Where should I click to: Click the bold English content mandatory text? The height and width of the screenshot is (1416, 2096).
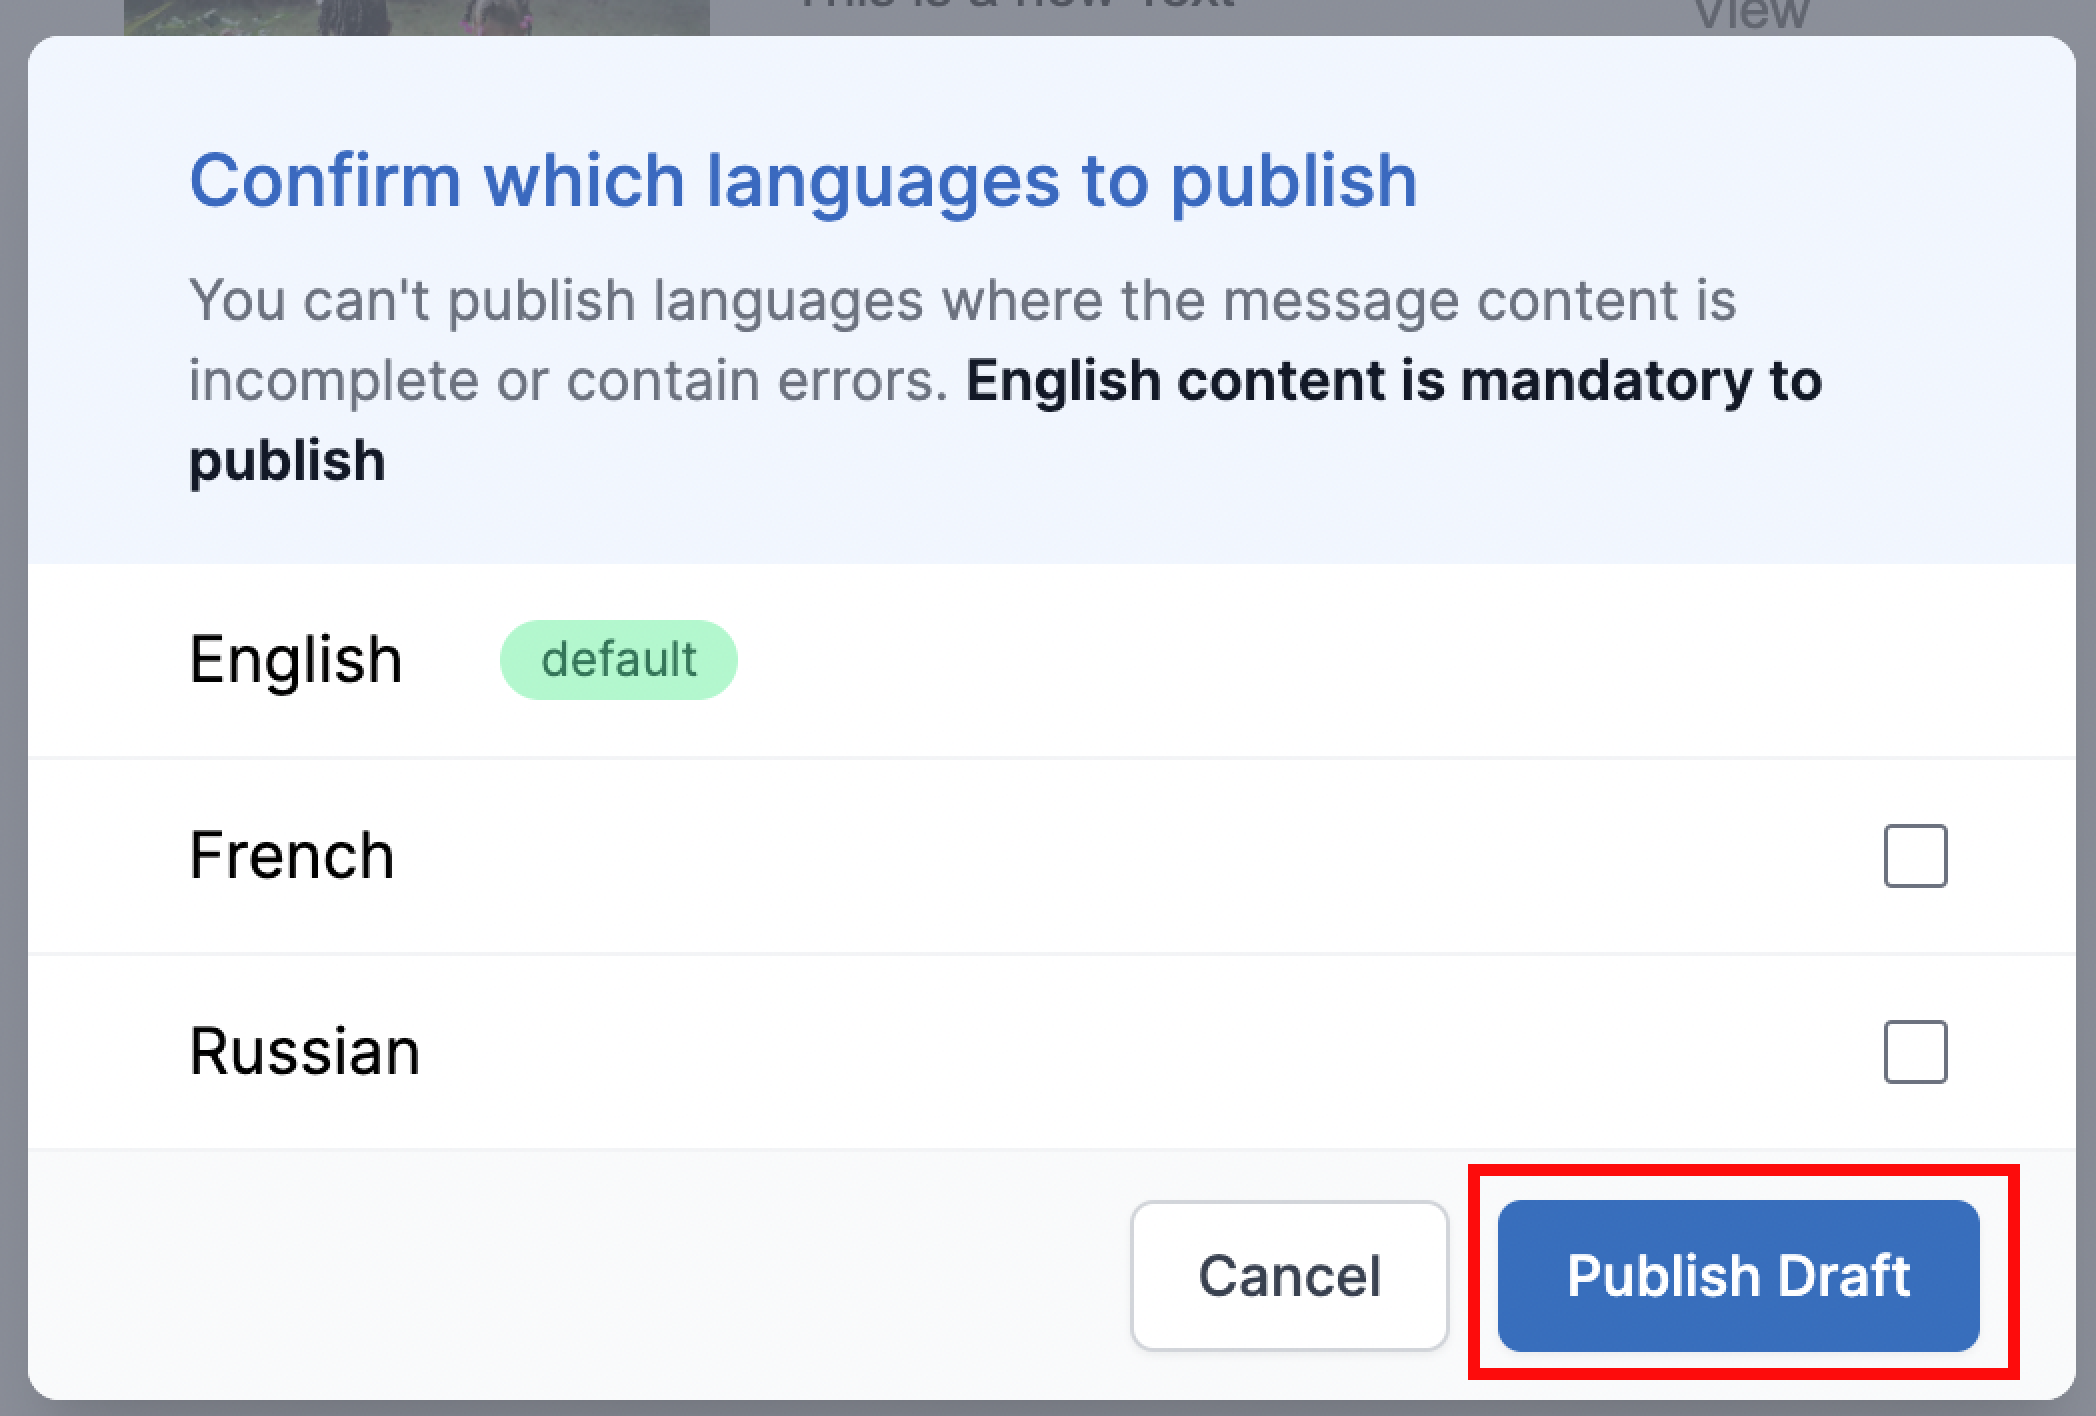1392,382
